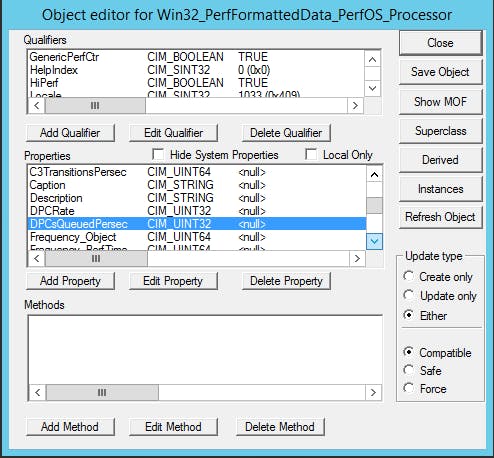The height and width of the screenshot is (458, 494).
Task: Click the Properties list scroll-up arrow
Action: point(374,174)
